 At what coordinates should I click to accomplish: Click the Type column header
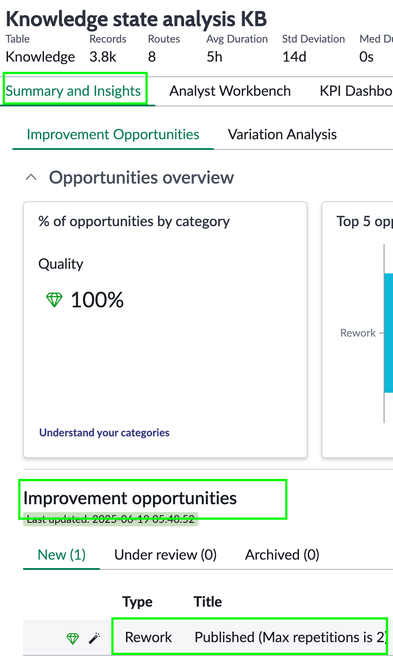tap(137, 602)
